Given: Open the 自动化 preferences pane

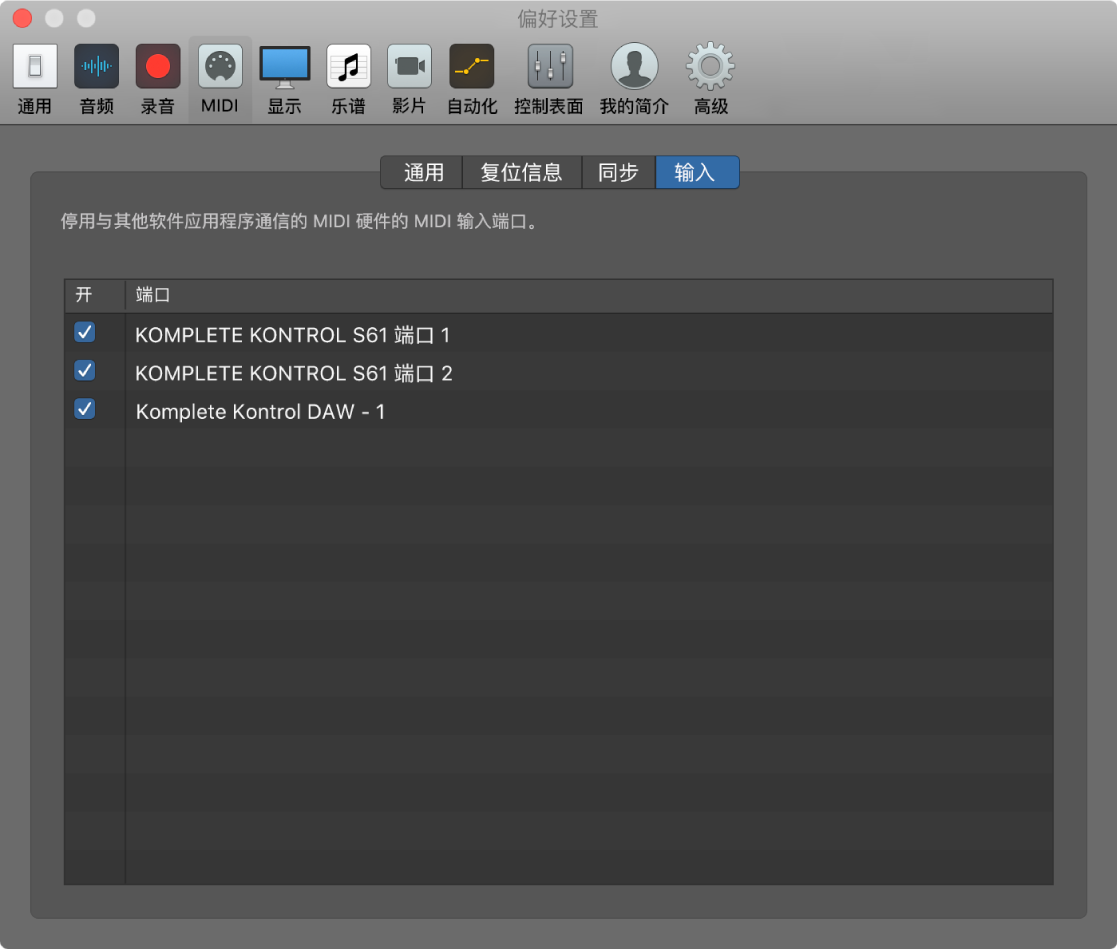Looking at the screenshot, I should pyautogui.click(x=471, y=78).
